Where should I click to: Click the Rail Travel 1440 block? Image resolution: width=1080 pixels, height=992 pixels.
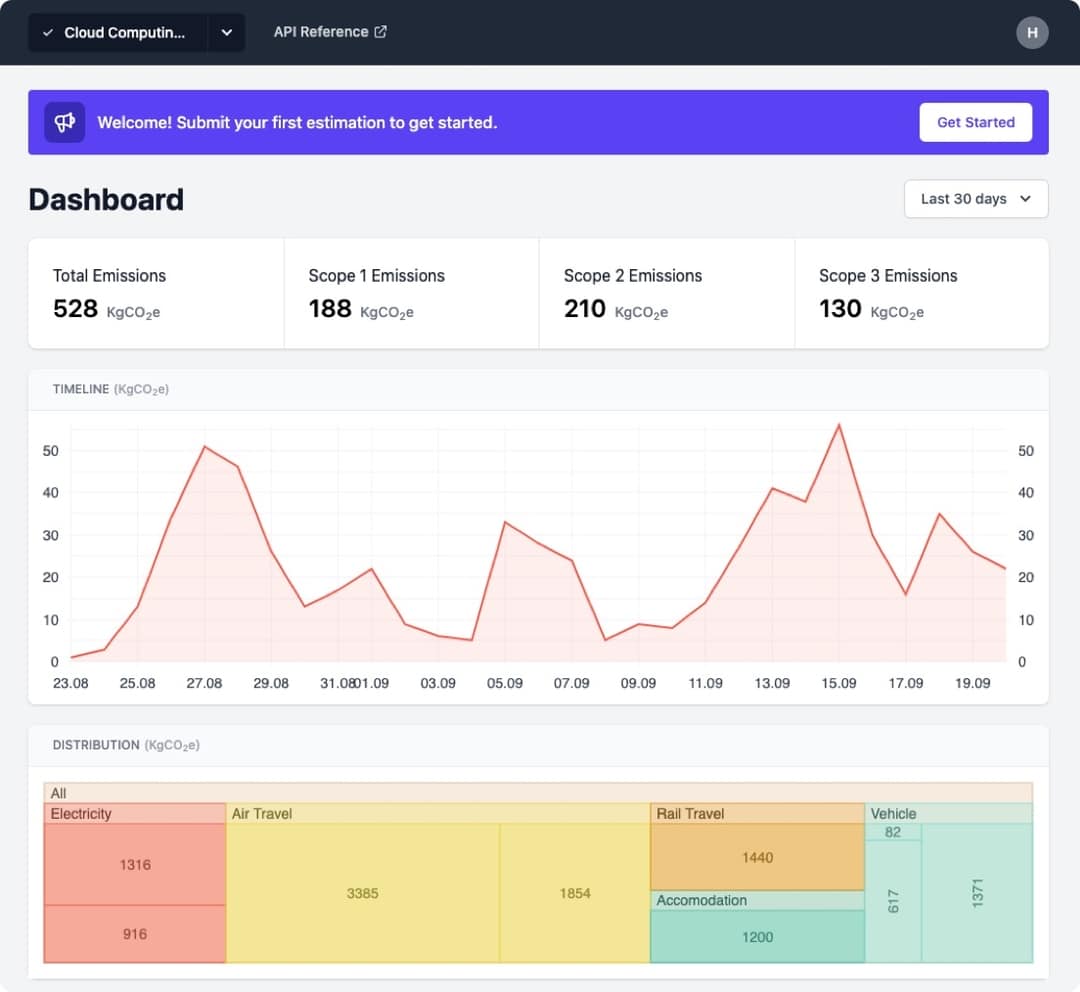757,857
